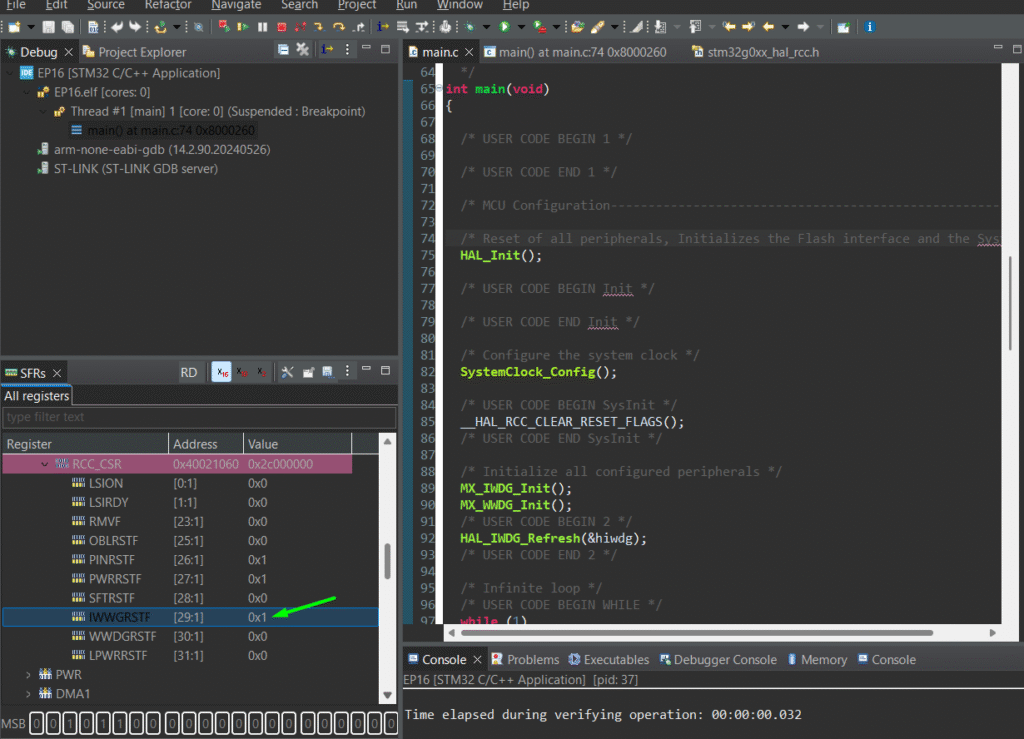Toggle Collapse All icon in Debug view

(x=283, y=50)
